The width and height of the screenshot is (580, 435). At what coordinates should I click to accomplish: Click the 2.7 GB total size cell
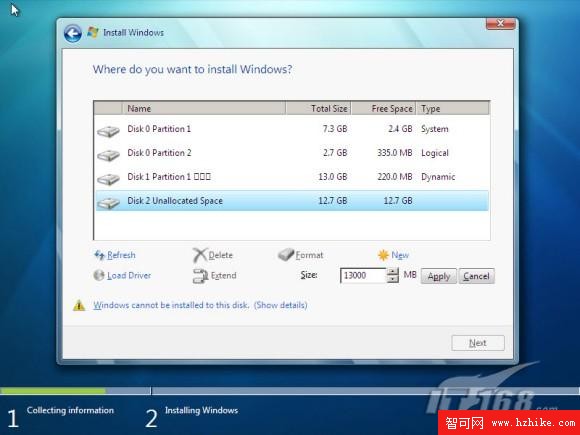(335, 153)
